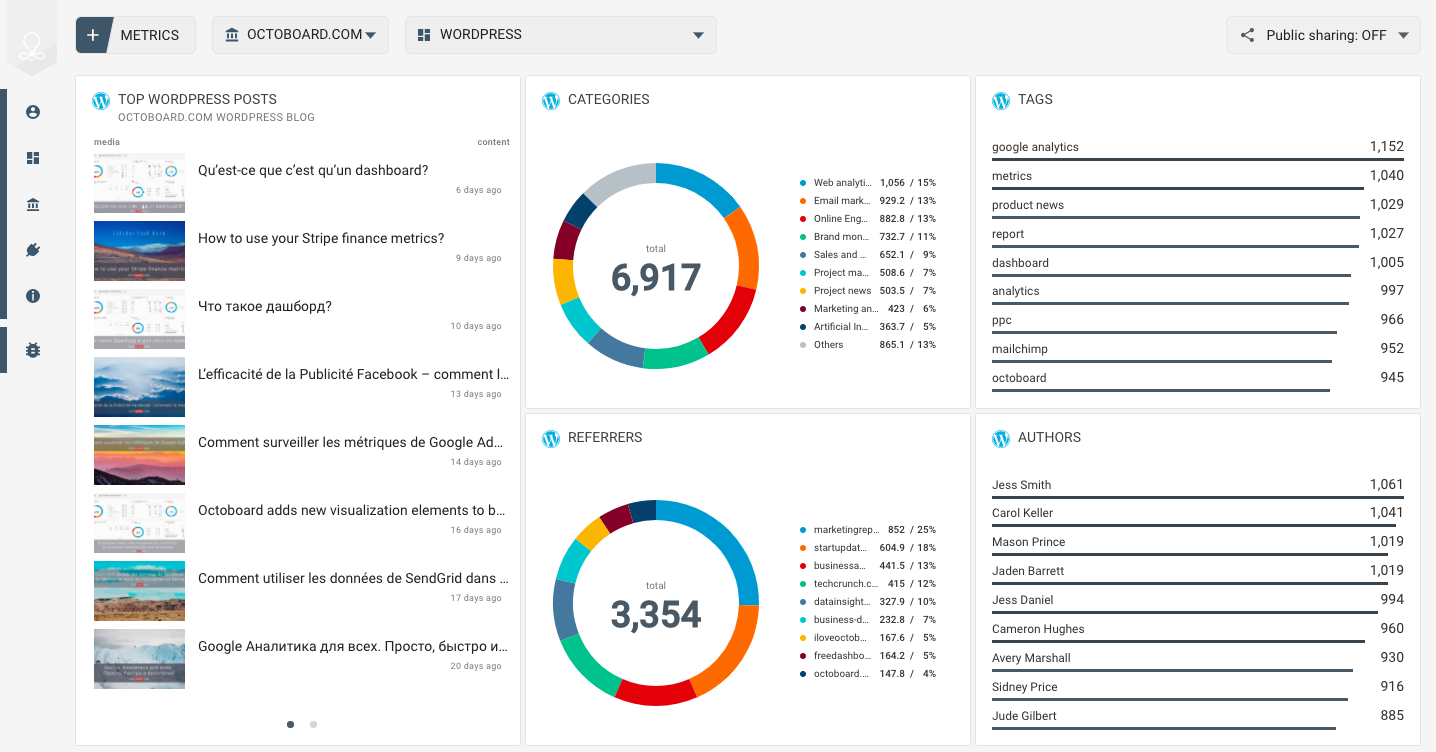The image size is (1436, 752).
Task: Open the user account icon in sidebar
Action: tap(33, 112)
